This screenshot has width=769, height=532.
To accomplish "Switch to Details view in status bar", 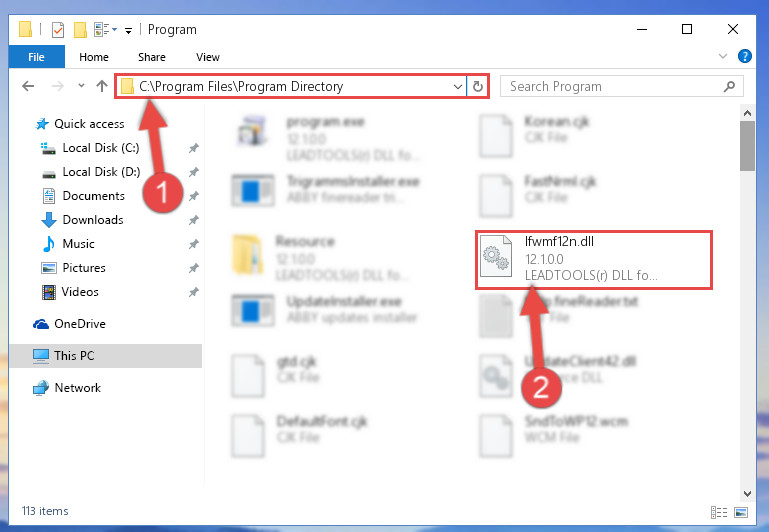I will point(719,512).
